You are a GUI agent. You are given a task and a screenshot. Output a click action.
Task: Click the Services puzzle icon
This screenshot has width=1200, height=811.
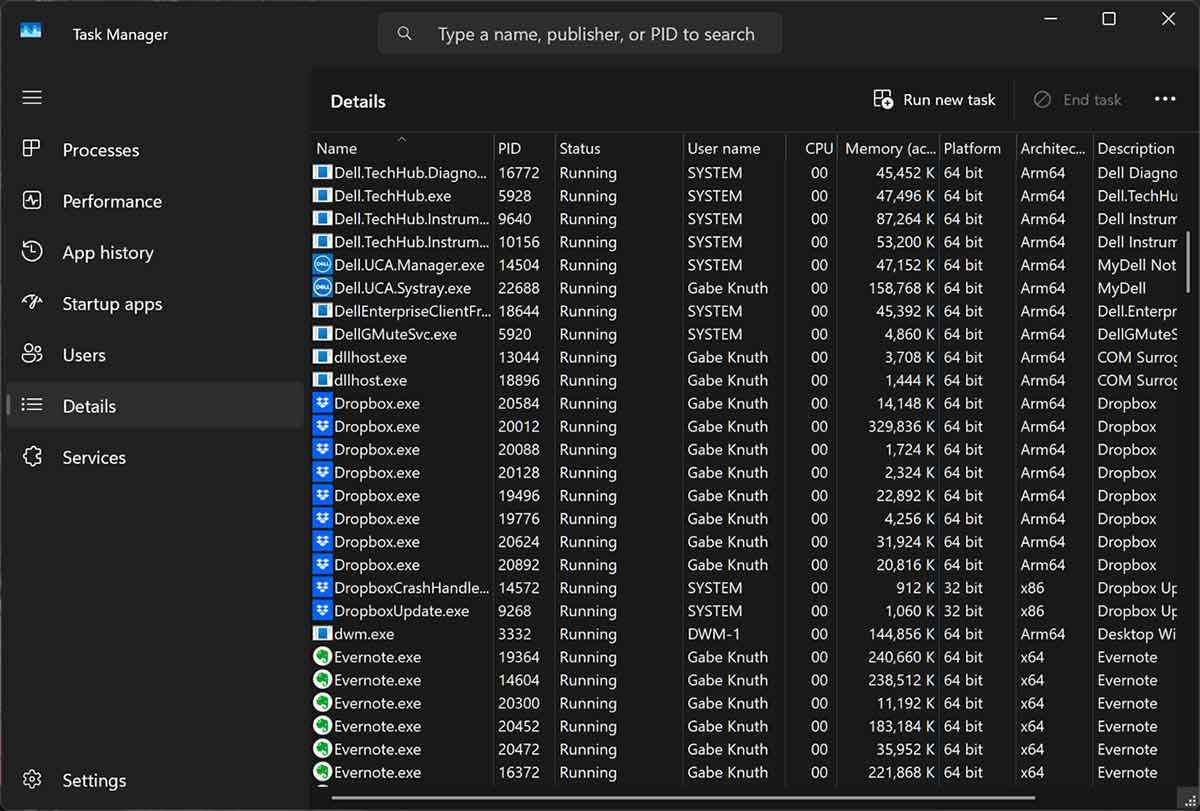pos(32,457)
